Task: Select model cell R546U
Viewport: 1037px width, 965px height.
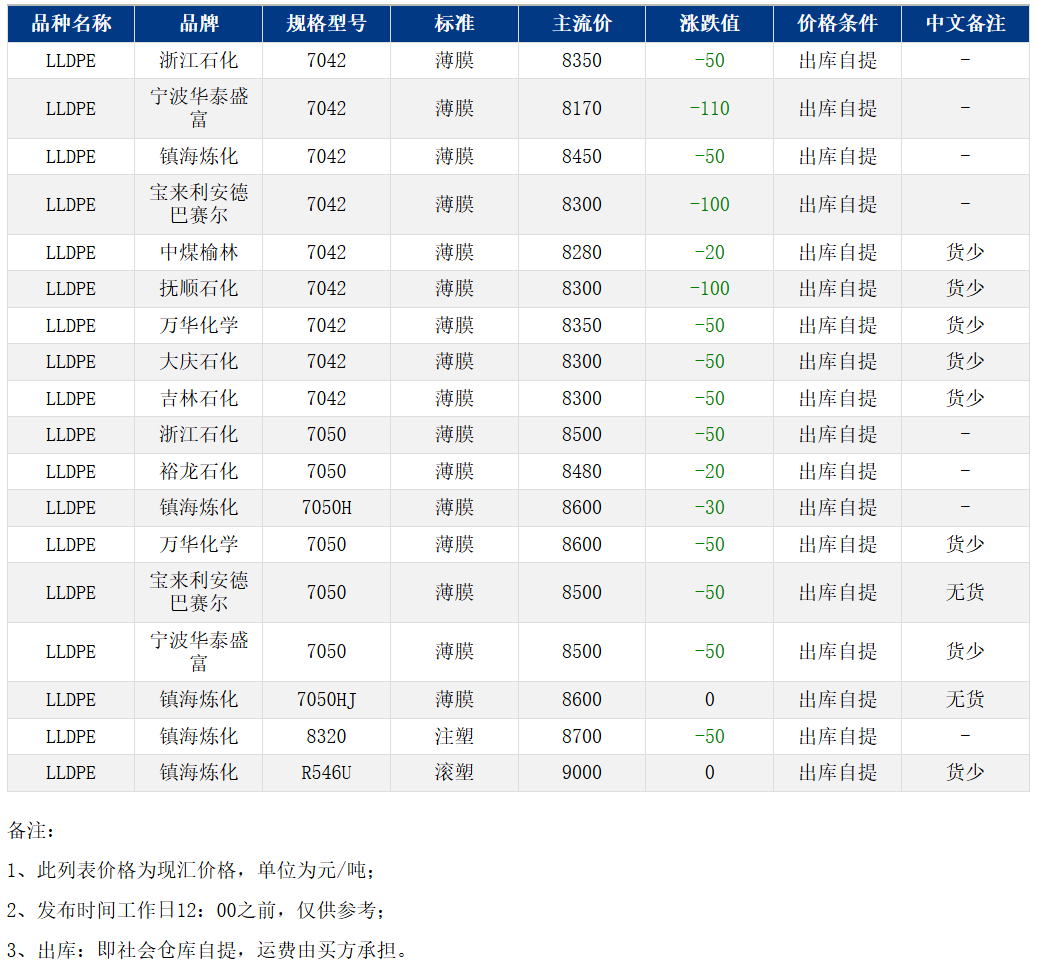Action: 326,773
